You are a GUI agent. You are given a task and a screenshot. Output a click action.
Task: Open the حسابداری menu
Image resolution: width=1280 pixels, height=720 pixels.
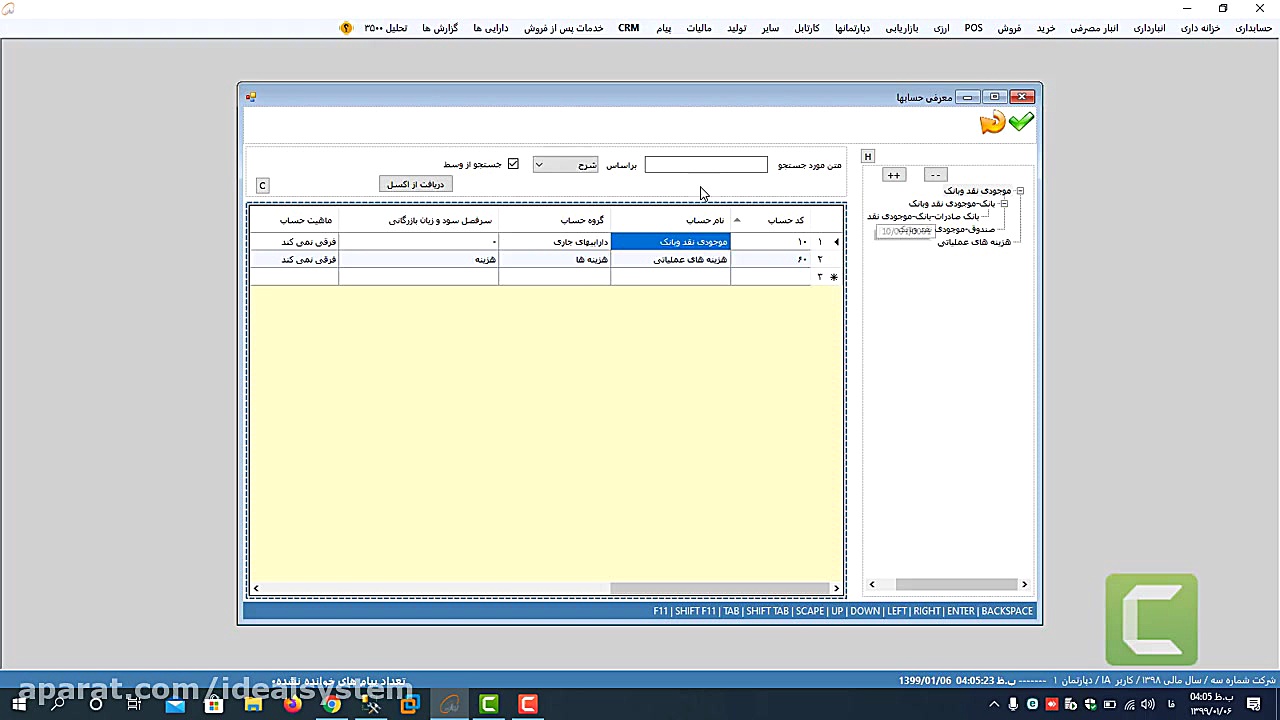pyautogui.click(x=1253, y=28)
